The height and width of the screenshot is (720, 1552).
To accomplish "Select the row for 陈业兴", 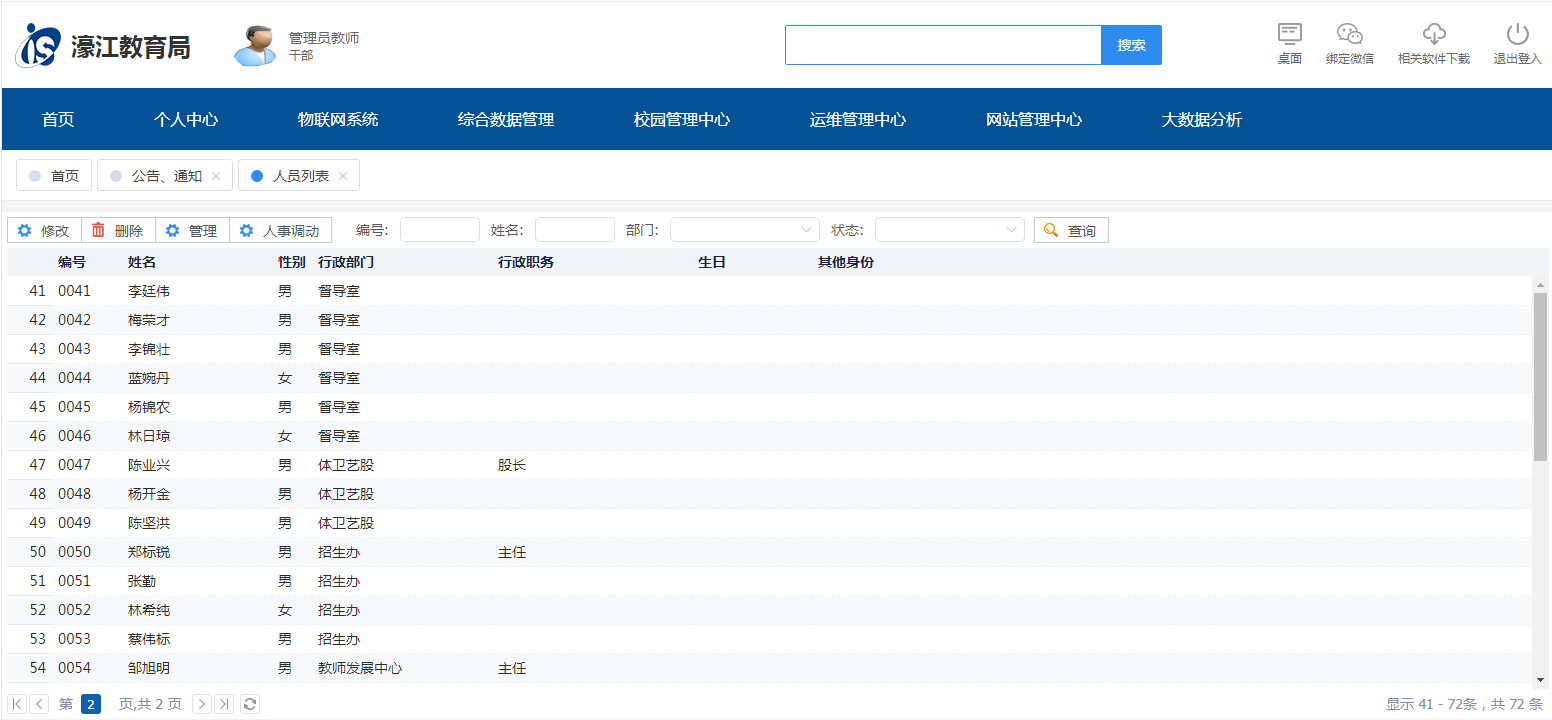I will click(x=770, y=465).
